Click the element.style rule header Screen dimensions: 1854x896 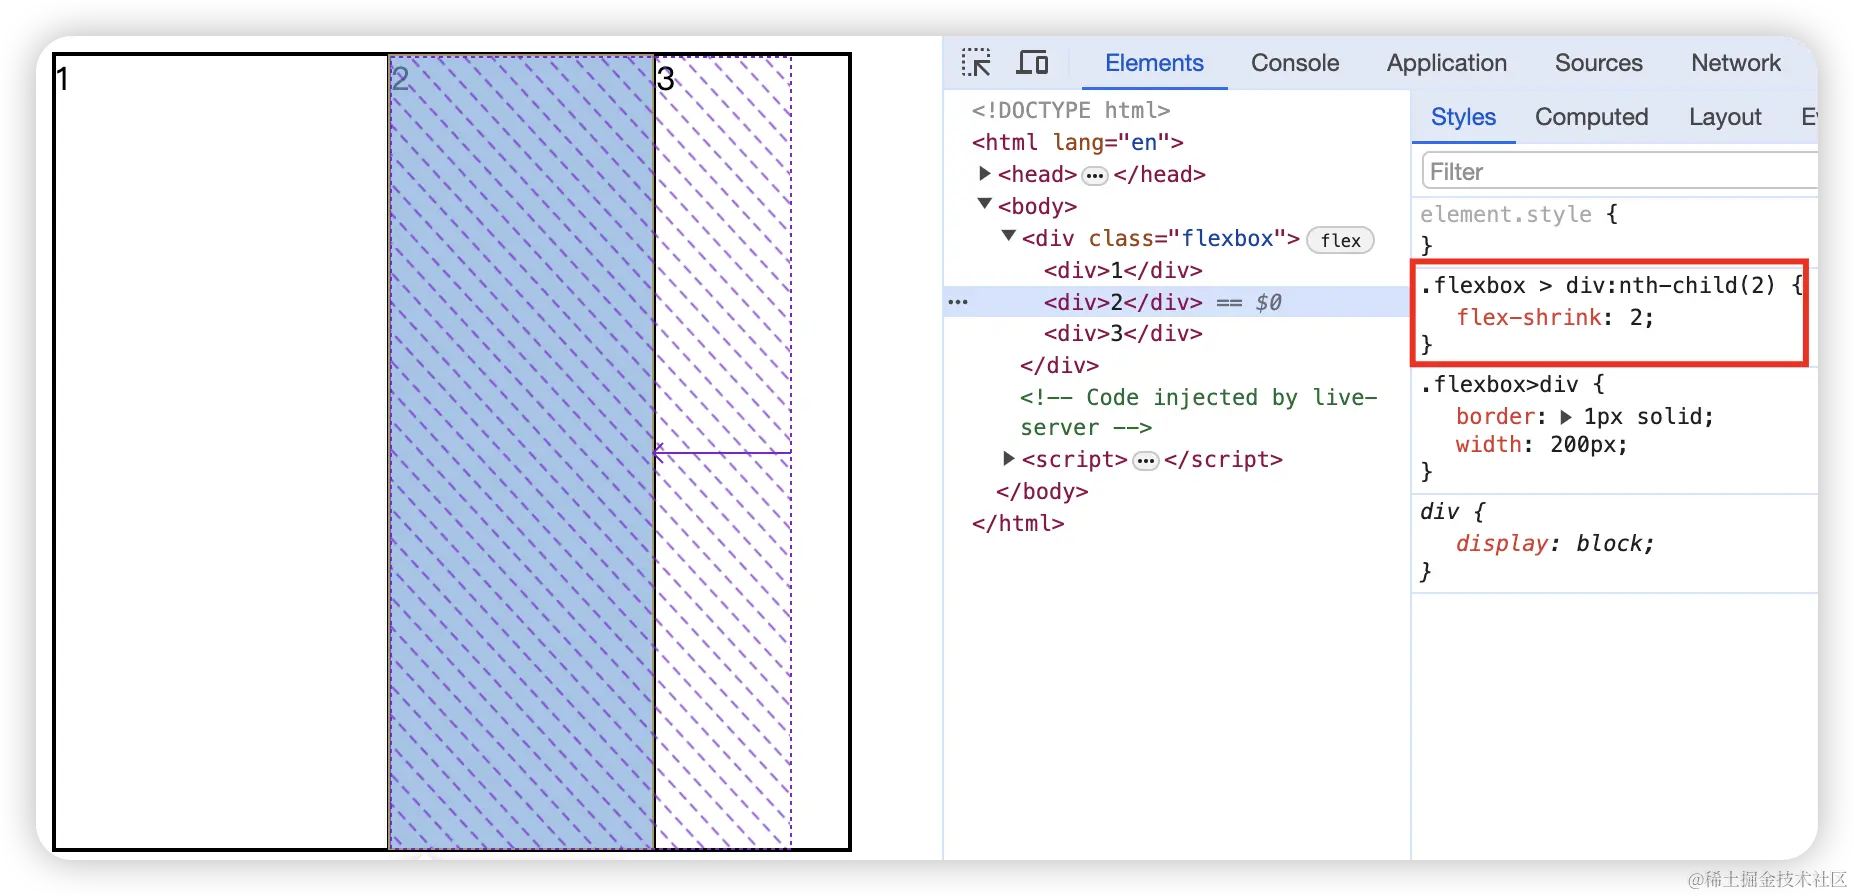(1505, 214)
